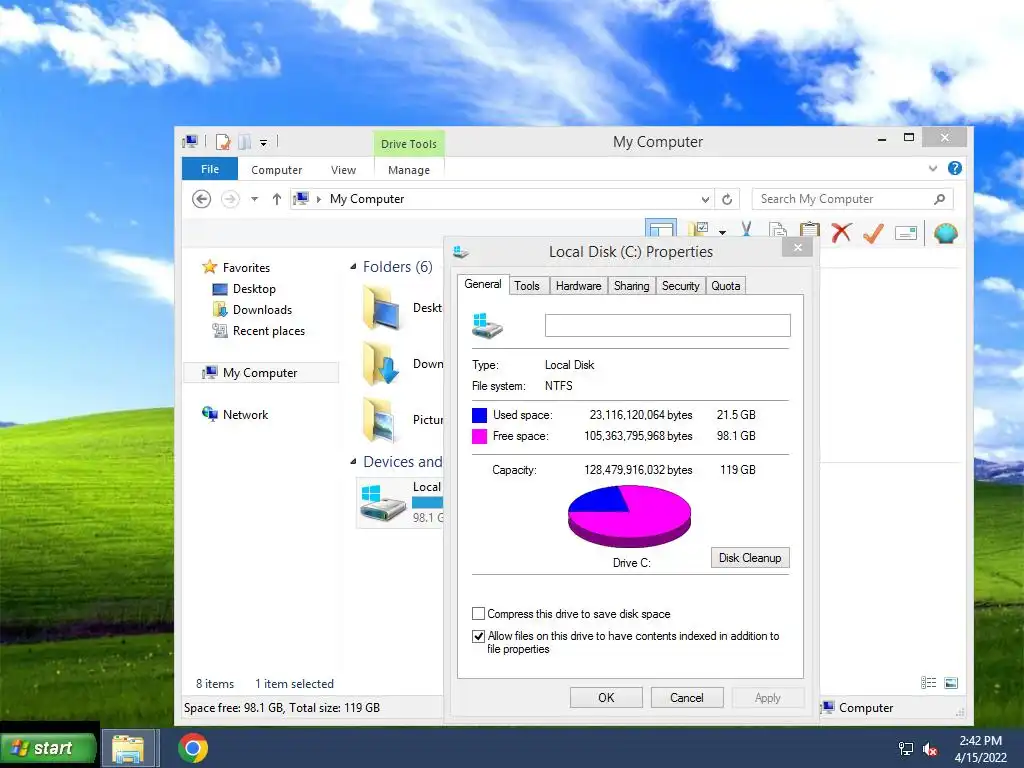Select Desktop in navigation pane
The image size is (1024, 768).
(254, 289)
